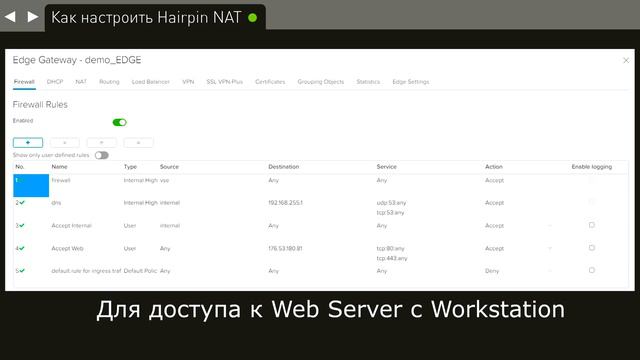Click destination 192.168.255.1 in dns rule

[x=285, y=202]
